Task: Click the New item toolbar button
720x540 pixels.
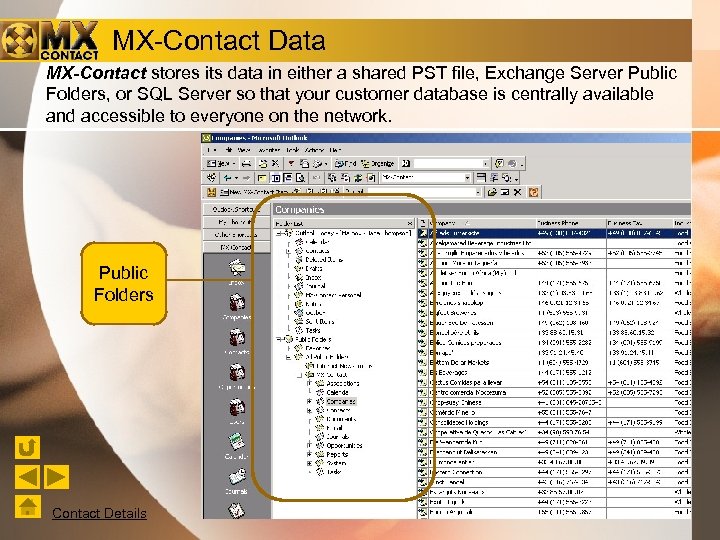Action: [218, 163]
